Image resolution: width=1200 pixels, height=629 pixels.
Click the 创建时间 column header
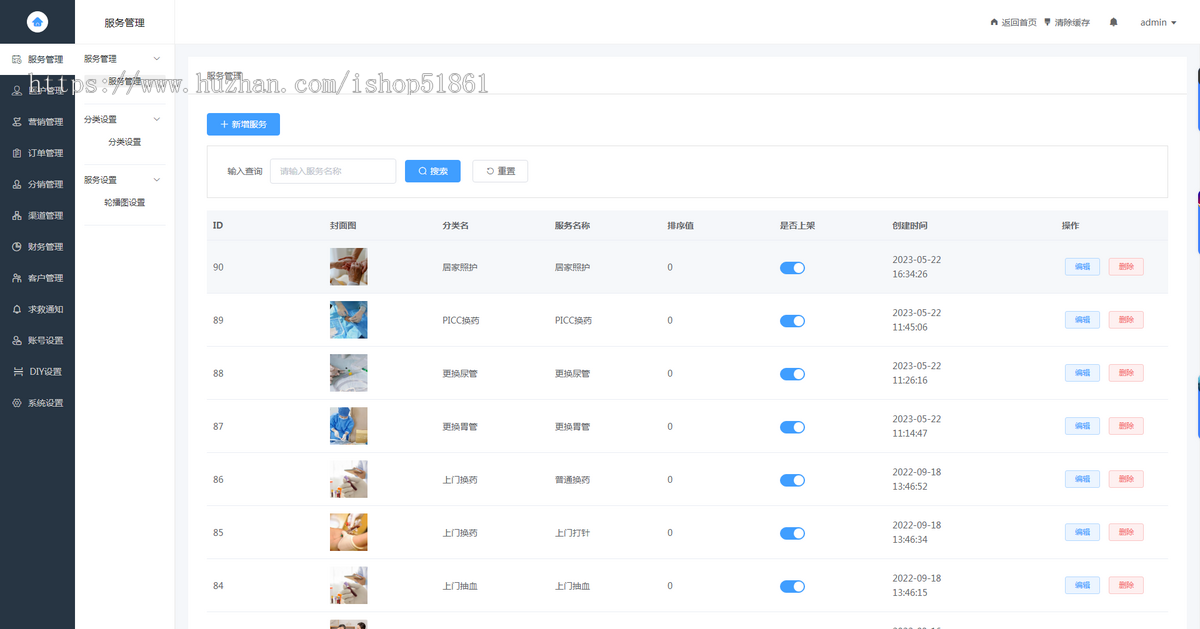[x=909, y=226]
